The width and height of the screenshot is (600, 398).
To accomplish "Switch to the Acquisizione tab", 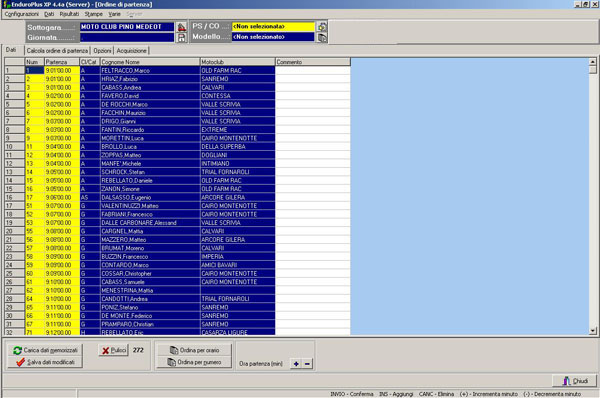I will pyautogui.click(x=131, y=51).
